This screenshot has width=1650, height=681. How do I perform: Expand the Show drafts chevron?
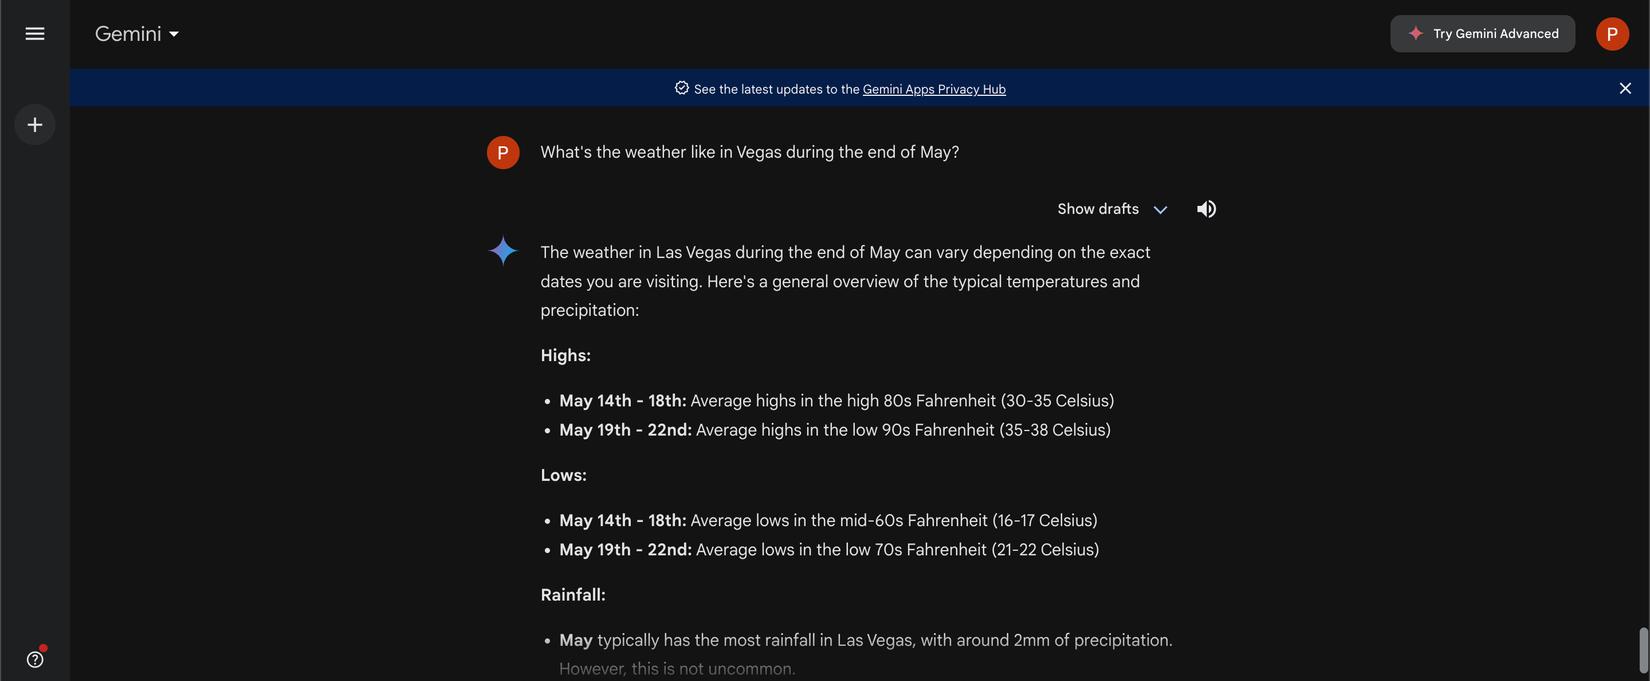[1160, 210]
